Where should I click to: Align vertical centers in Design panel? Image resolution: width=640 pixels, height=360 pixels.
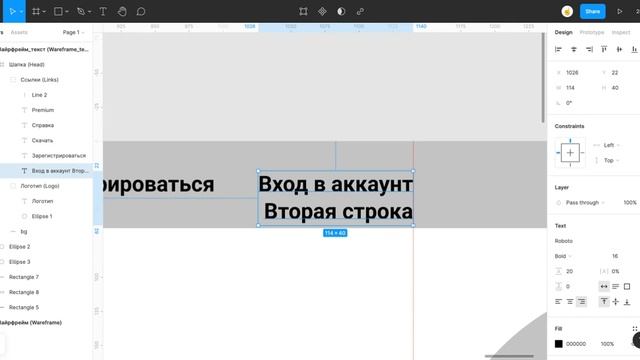[x=619, y=49]
